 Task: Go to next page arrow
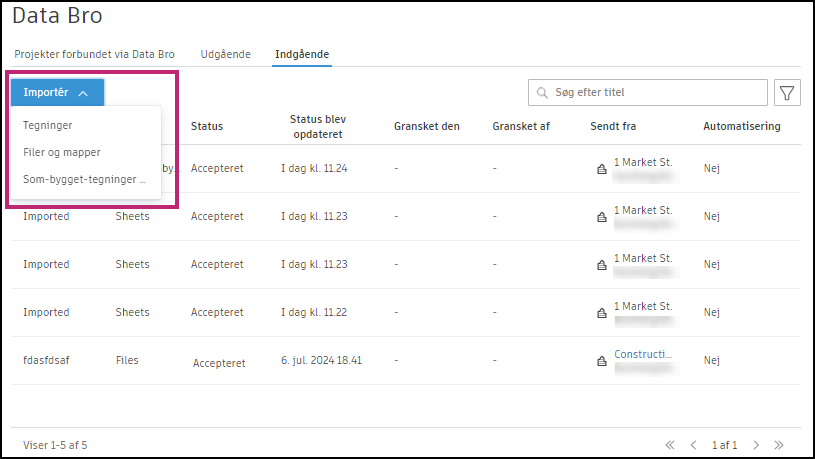[x=756, y=444]
